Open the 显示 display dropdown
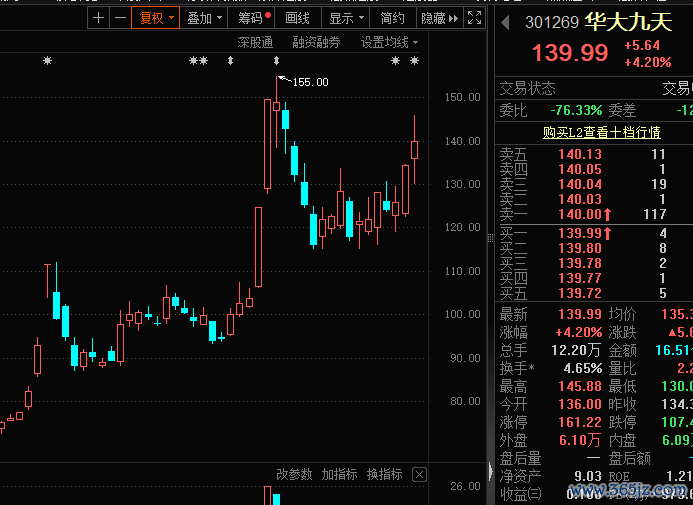Screen dimensions: 693x505 point(345,18)
